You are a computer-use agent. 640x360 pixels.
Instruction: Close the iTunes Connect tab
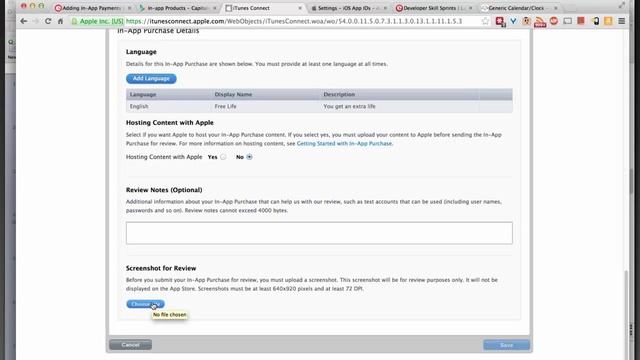click(x=300, y=8)
